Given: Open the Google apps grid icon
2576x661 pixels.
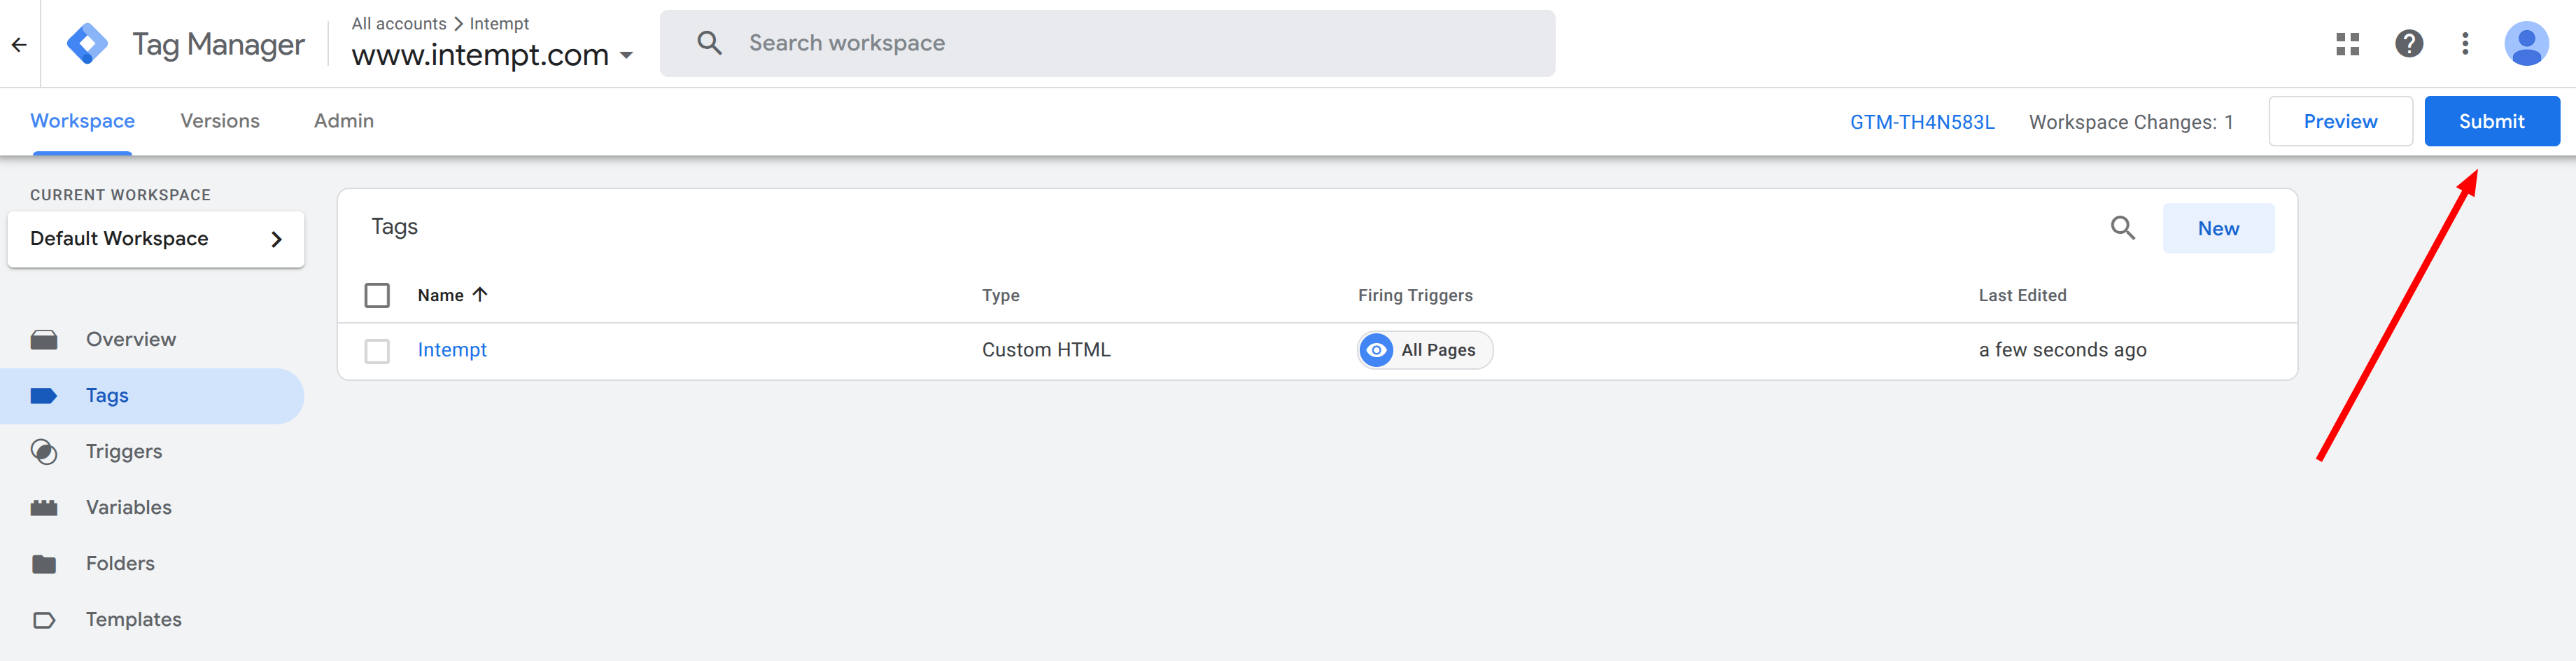Looking at the screenshot, I should coord(2347,44).
